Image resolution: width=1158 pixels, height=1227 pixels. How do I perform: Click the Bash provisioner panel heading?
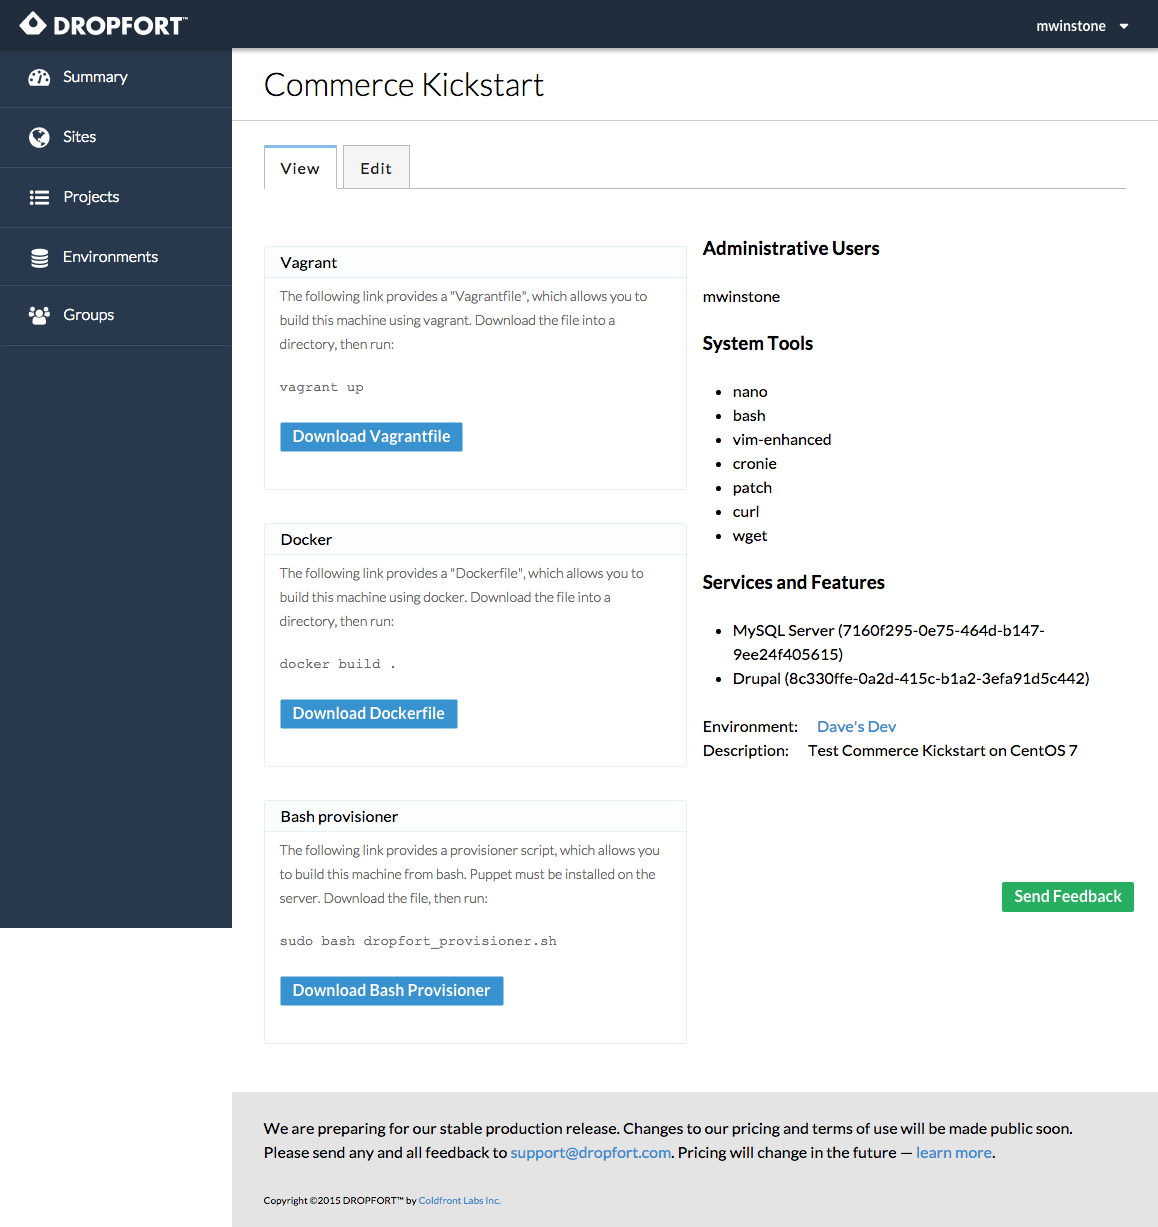pos(339,817)
